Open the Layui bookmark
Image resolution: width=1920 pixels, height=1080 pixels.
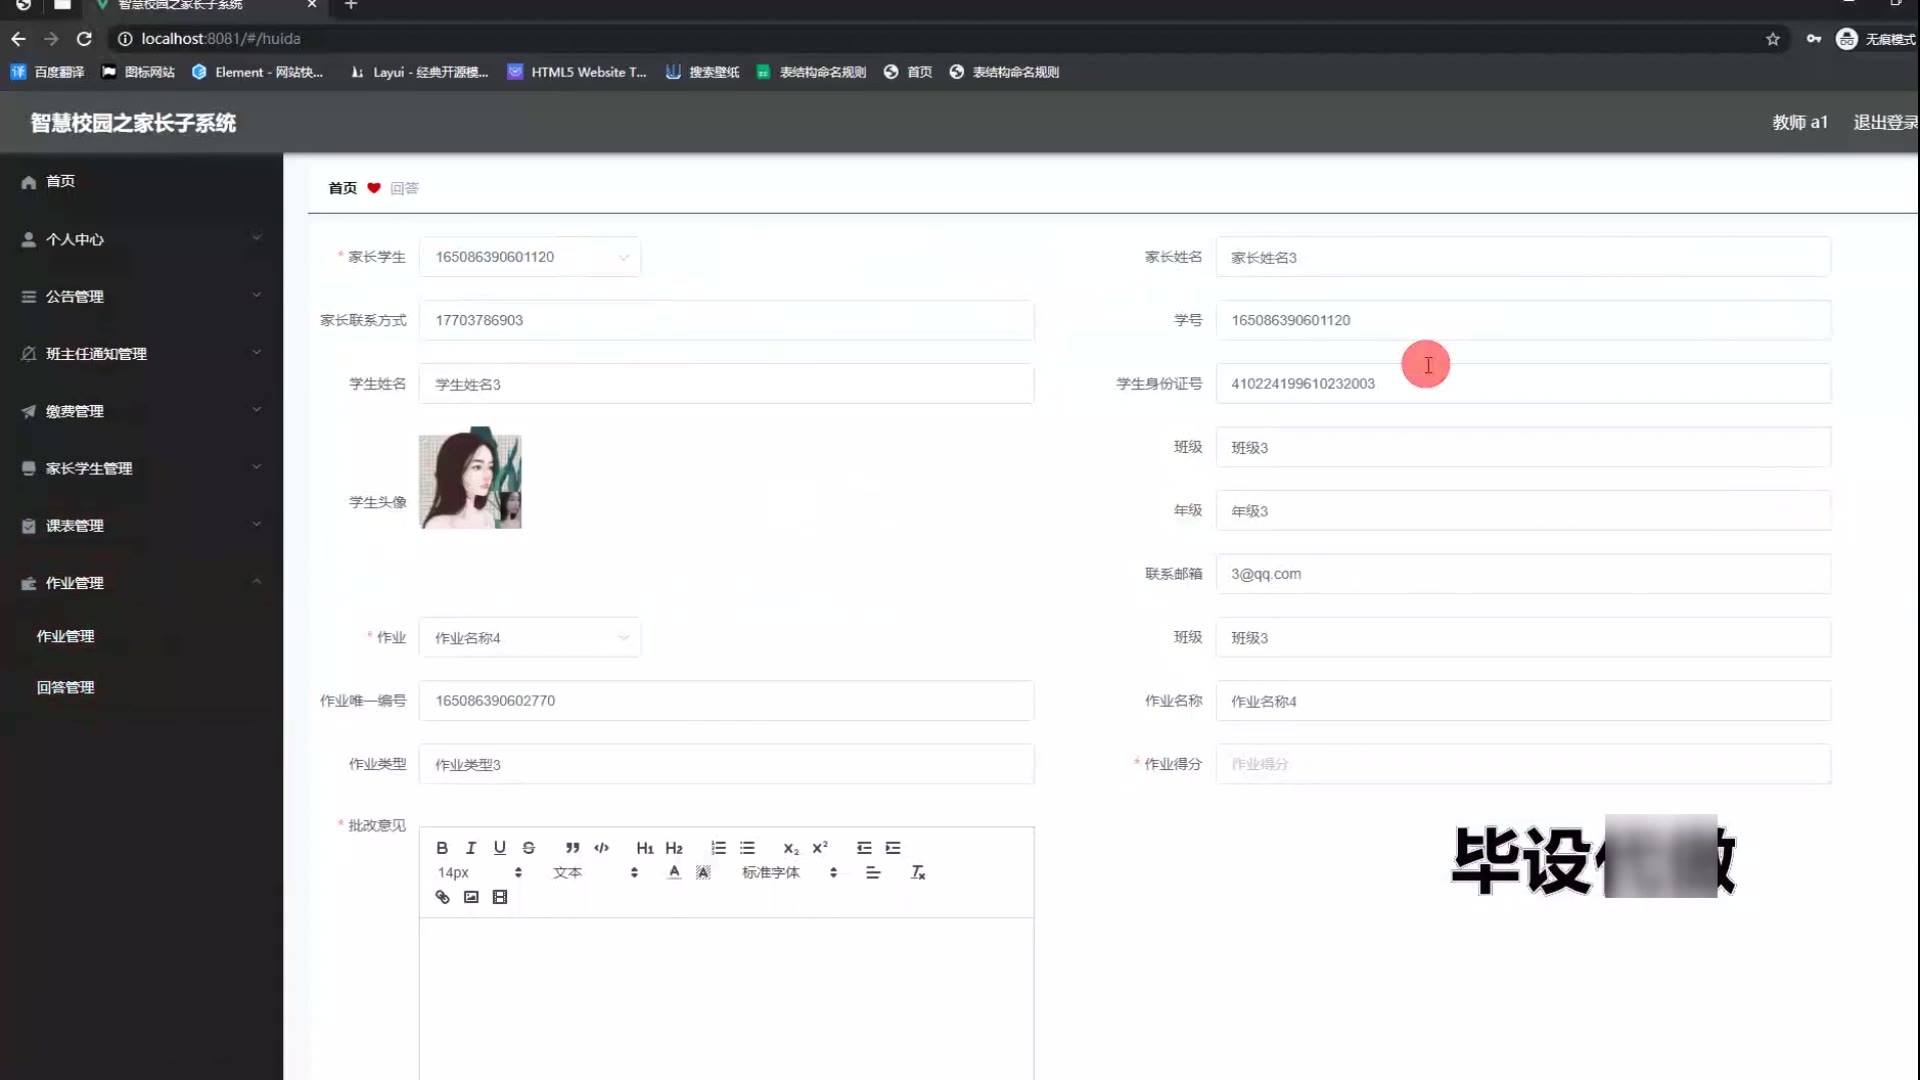419,72
